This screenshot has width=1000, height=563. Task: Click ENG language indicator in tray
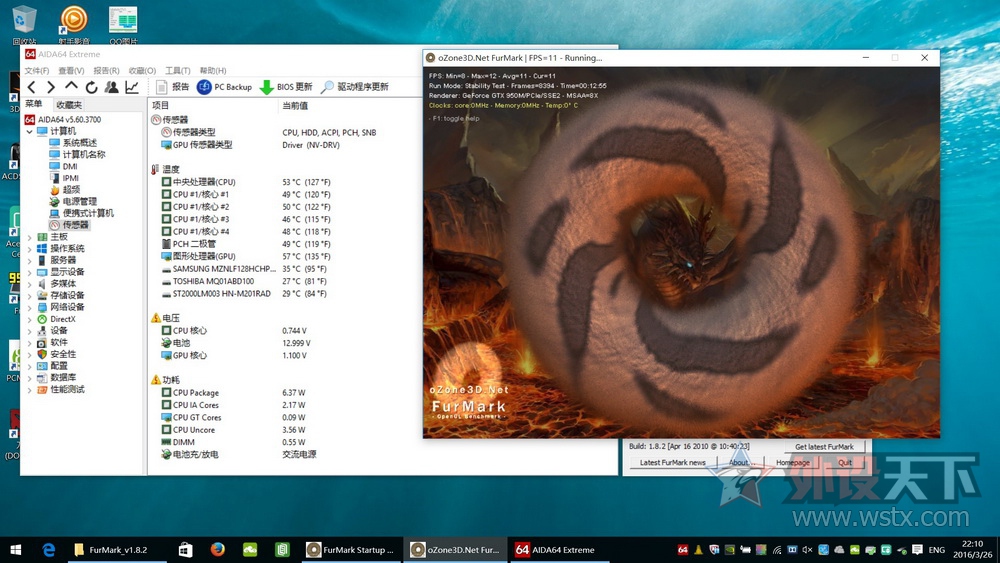coord(936,550)
